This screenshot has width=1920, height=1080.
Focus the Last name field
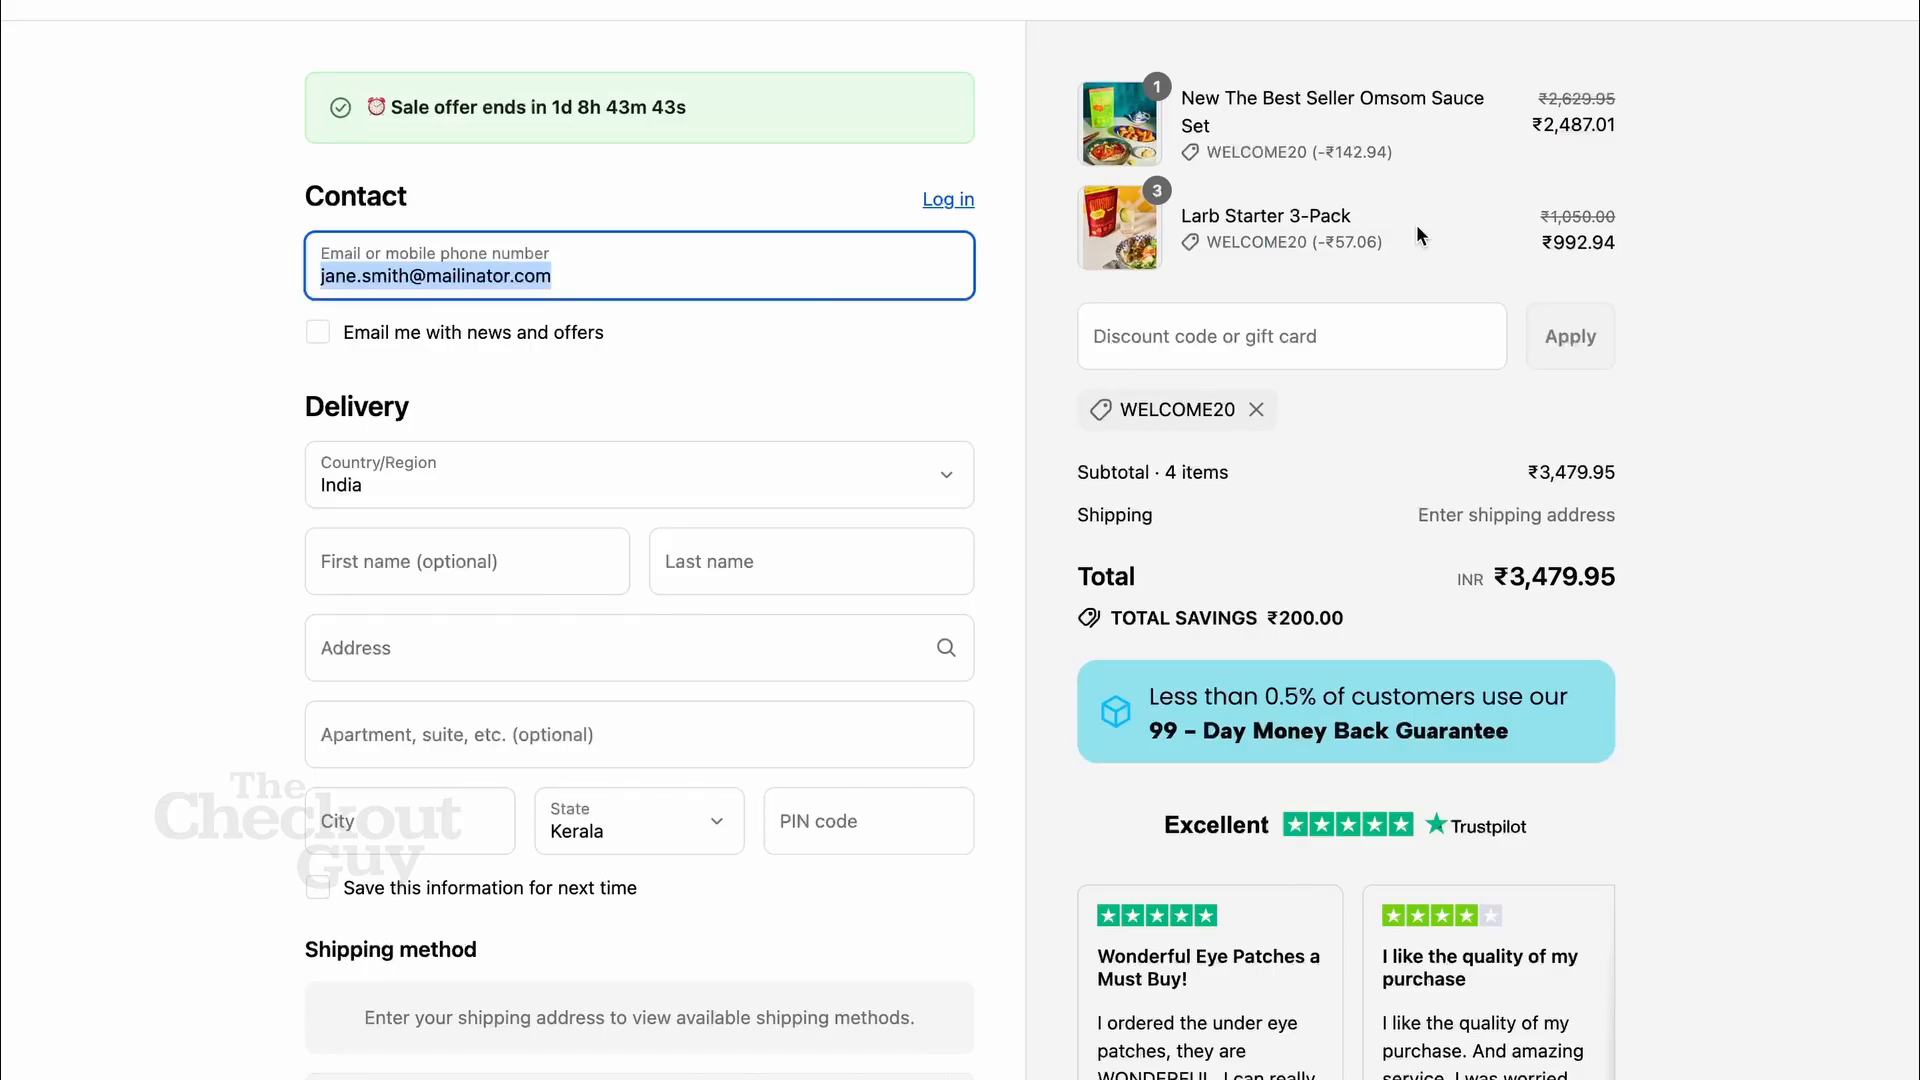[x=811, y=562]
